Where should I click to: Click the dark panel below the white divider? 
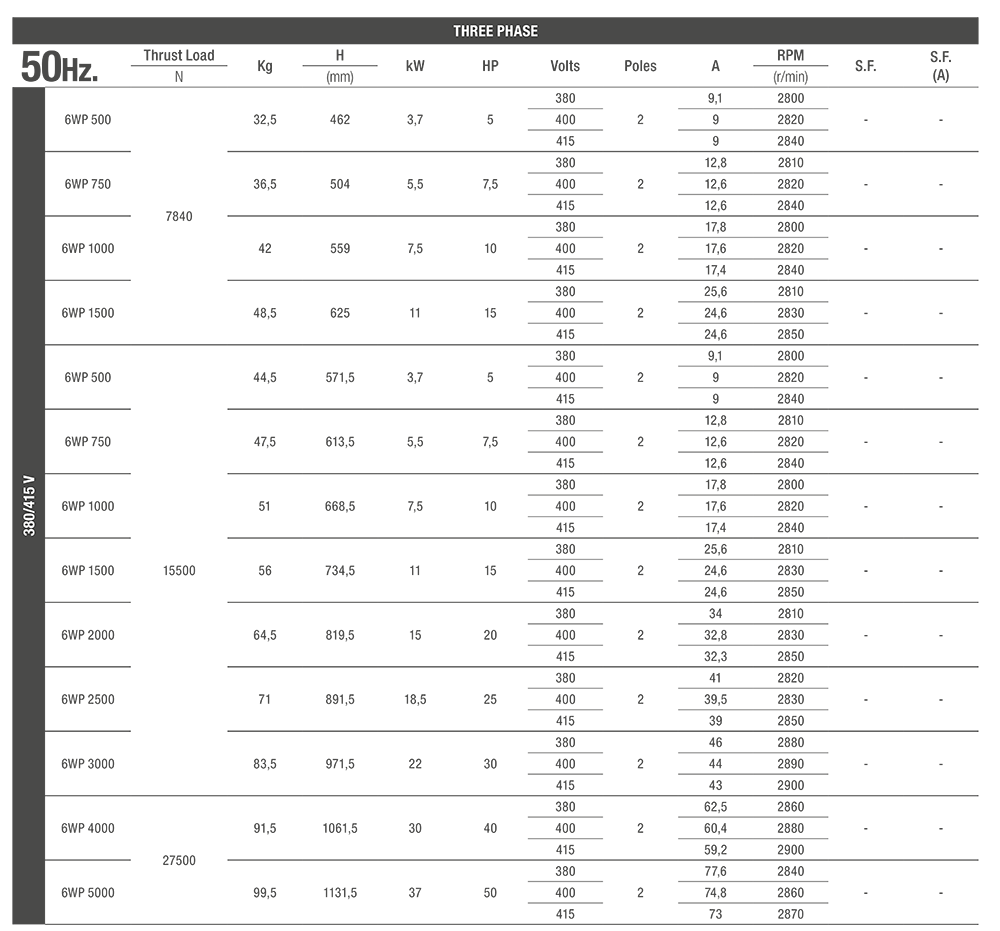click(673, 820)
